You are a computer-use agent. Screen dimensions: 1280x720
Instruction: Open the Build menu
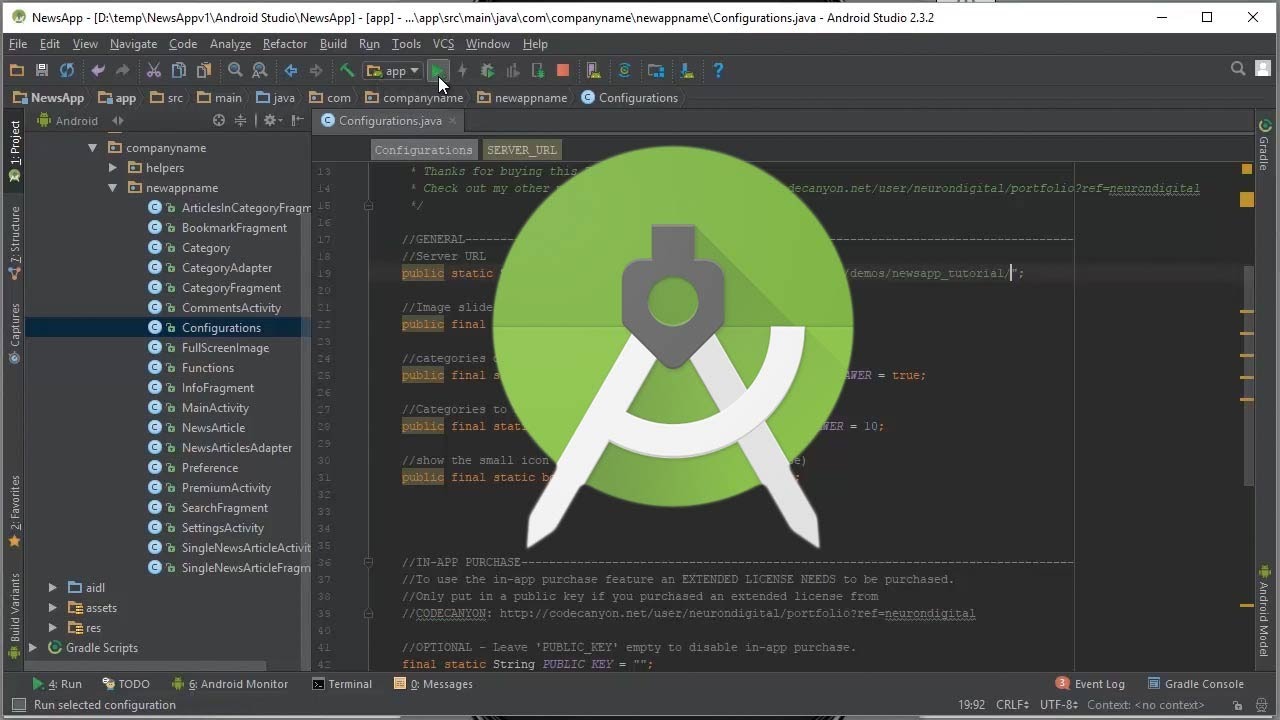click(333, 44)
